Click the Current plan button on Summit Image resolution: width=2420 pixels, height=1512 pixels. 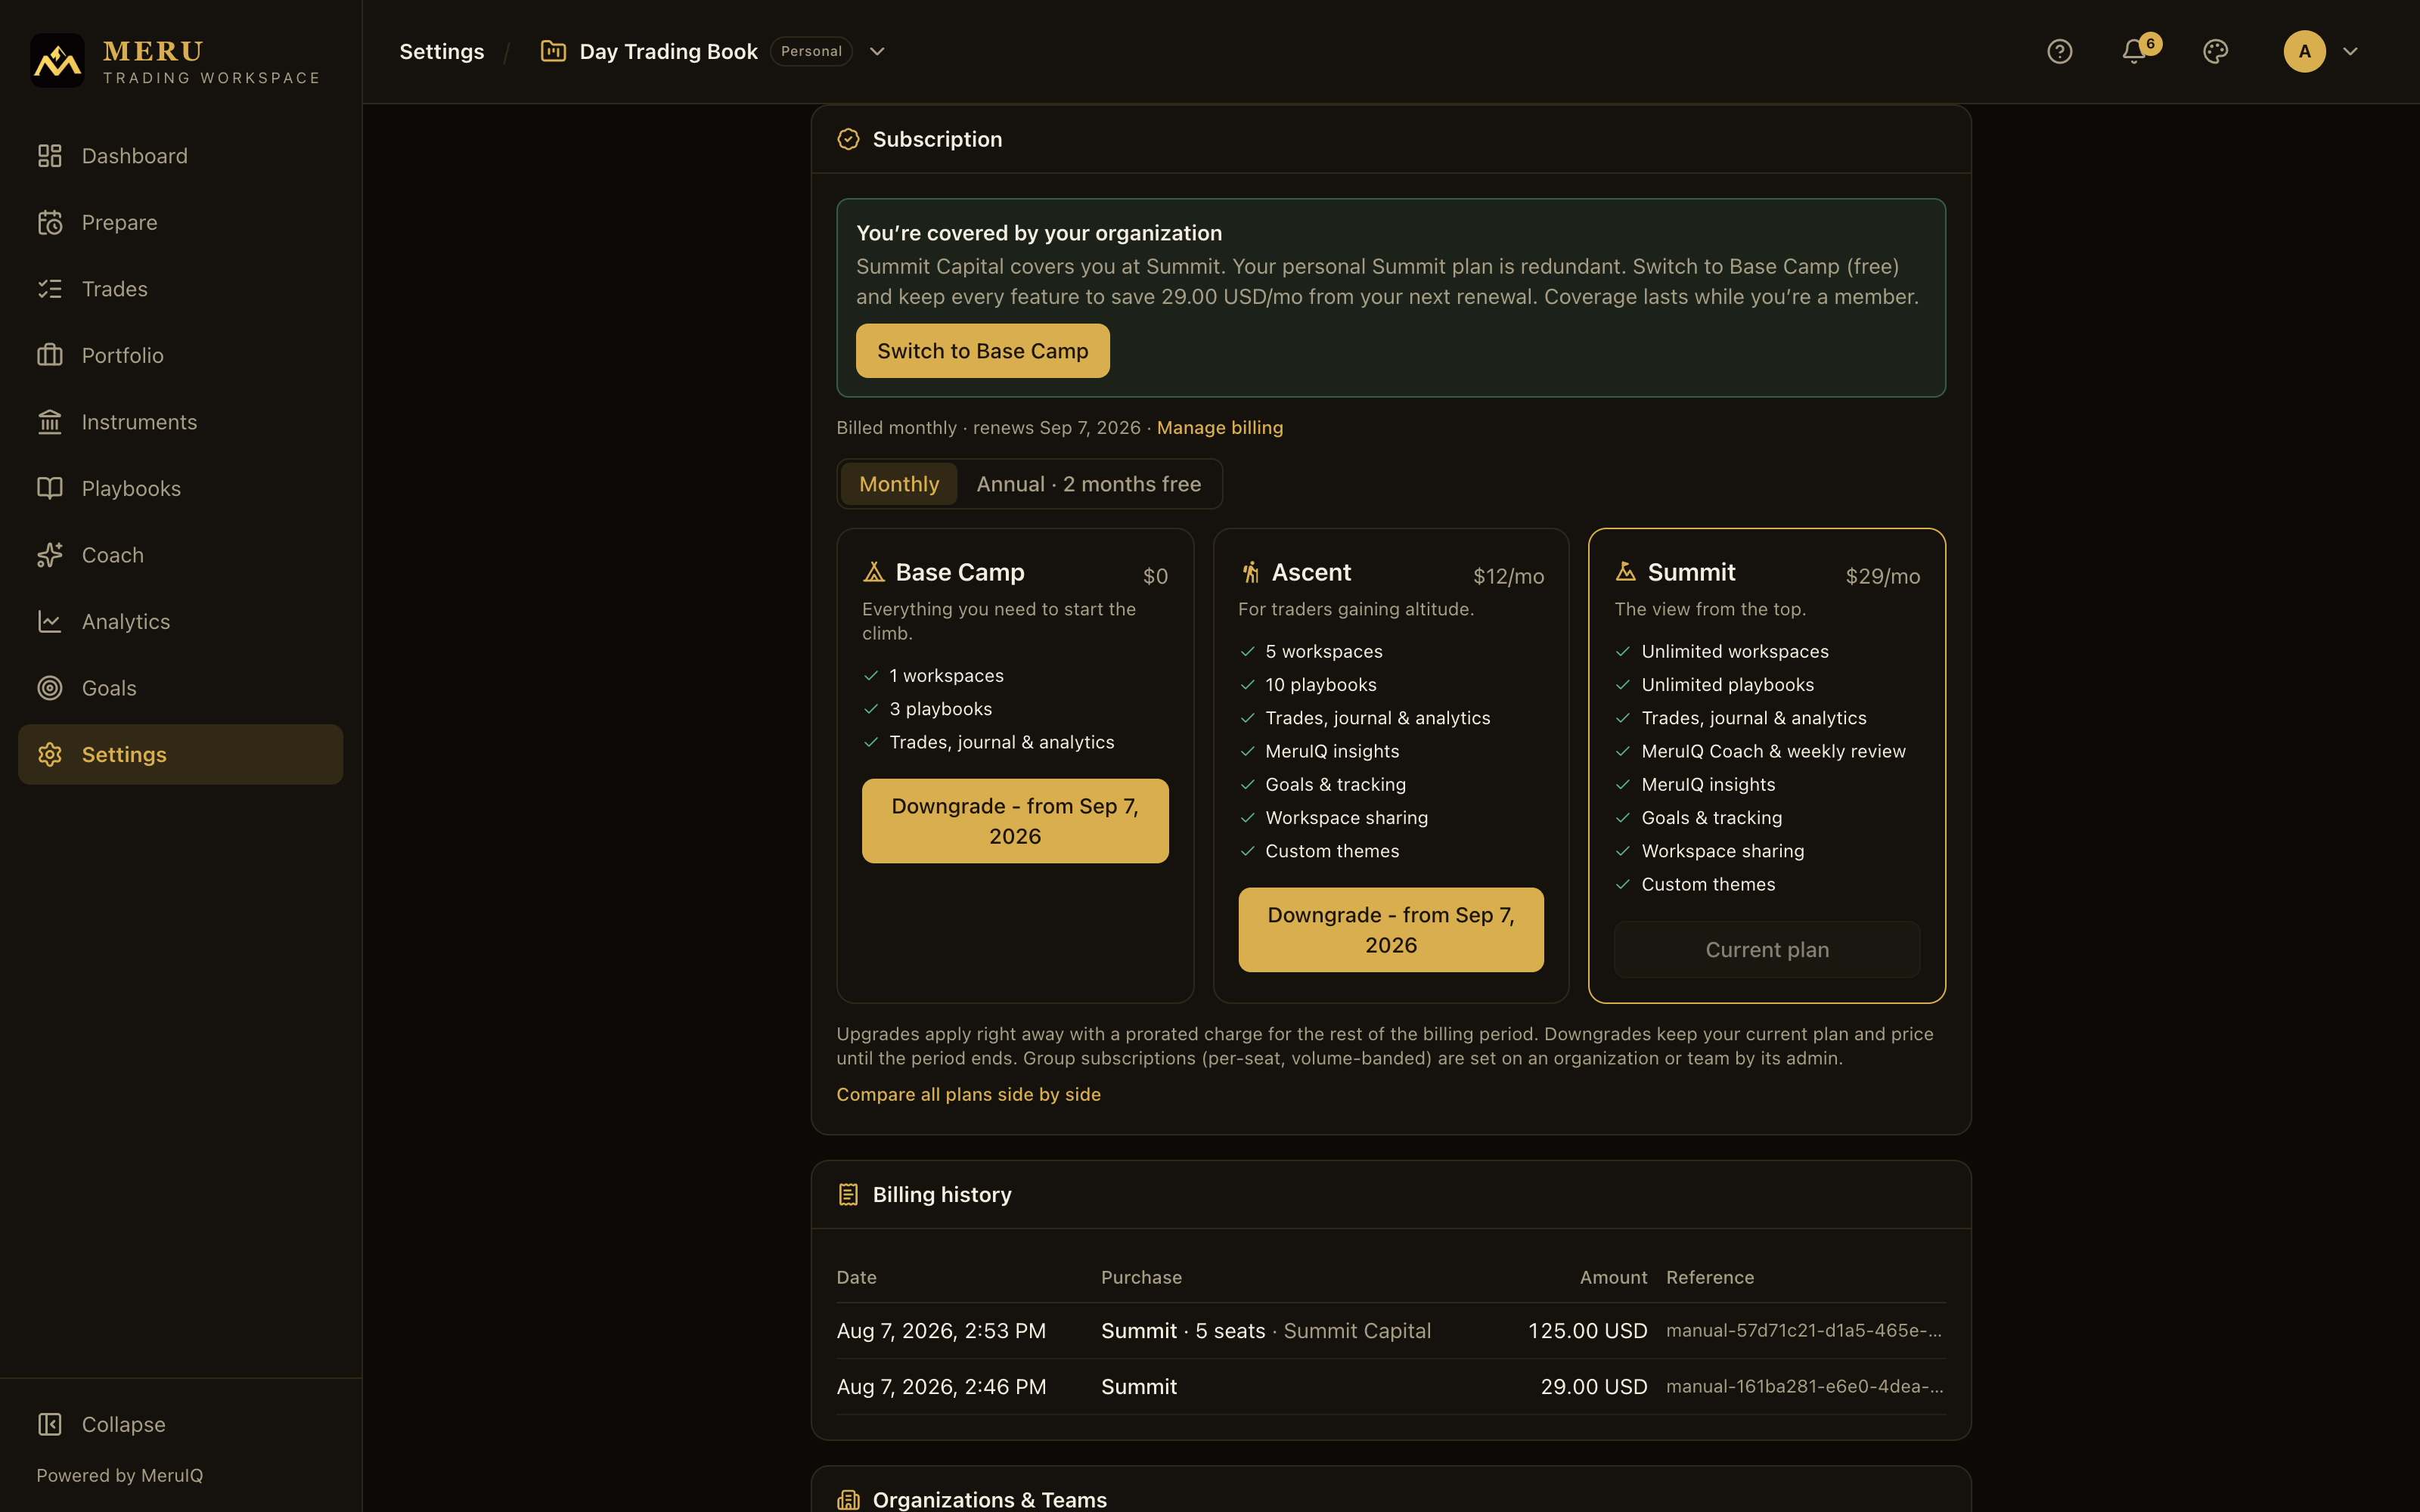[x=1766, y=950]
